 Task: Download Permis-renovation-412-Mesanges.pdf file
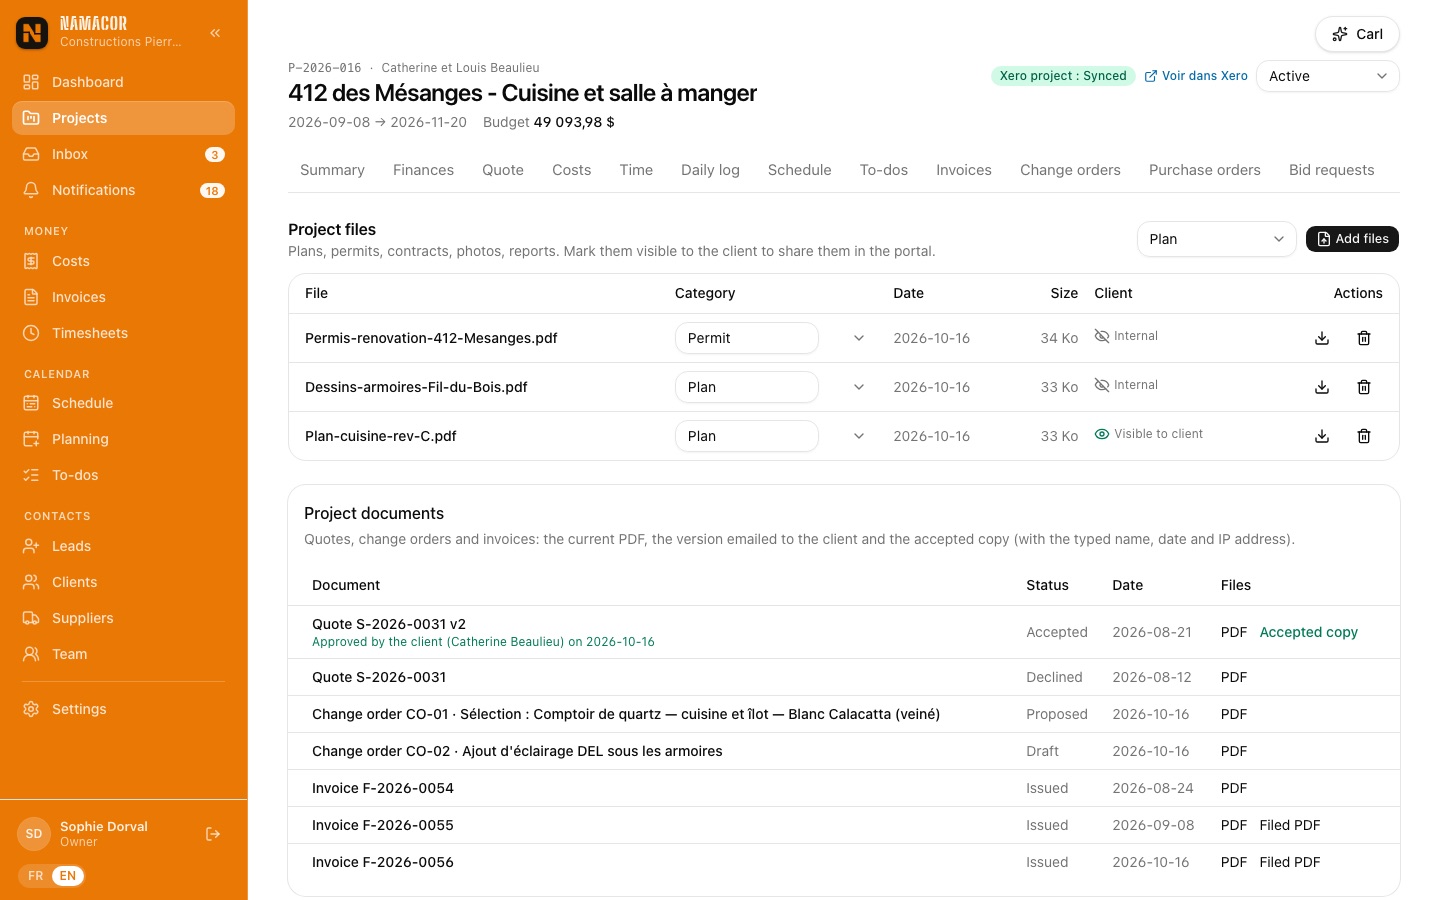pos(1322,338)
